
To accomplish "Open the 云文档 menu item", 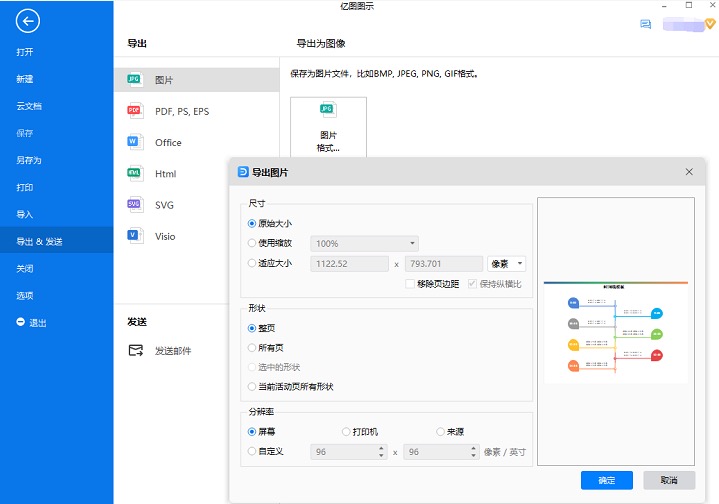I will 29,106.
